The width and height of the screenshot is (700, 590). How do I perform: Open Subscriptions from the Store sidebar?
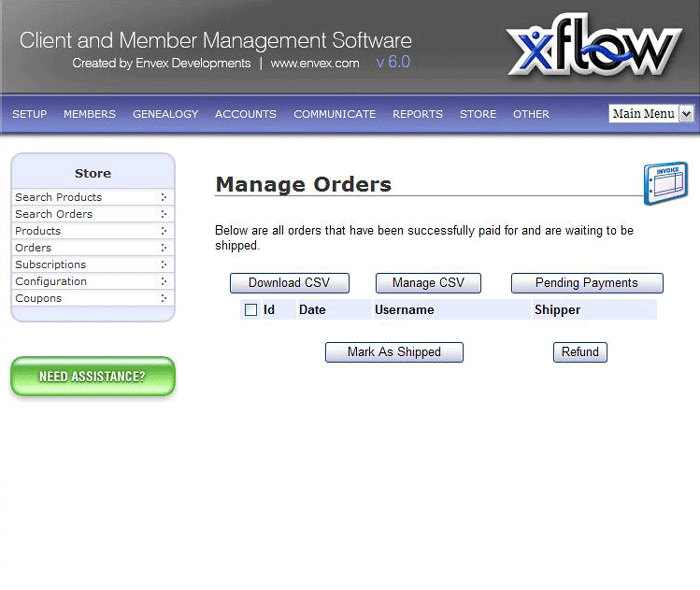click(50, 265)
